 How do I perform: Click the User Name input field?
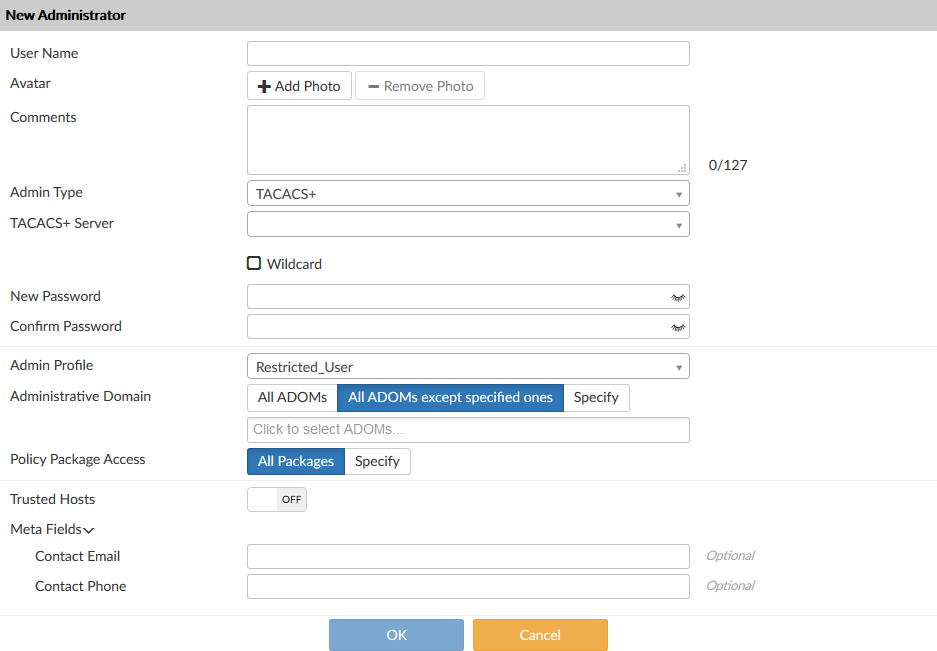468,54
